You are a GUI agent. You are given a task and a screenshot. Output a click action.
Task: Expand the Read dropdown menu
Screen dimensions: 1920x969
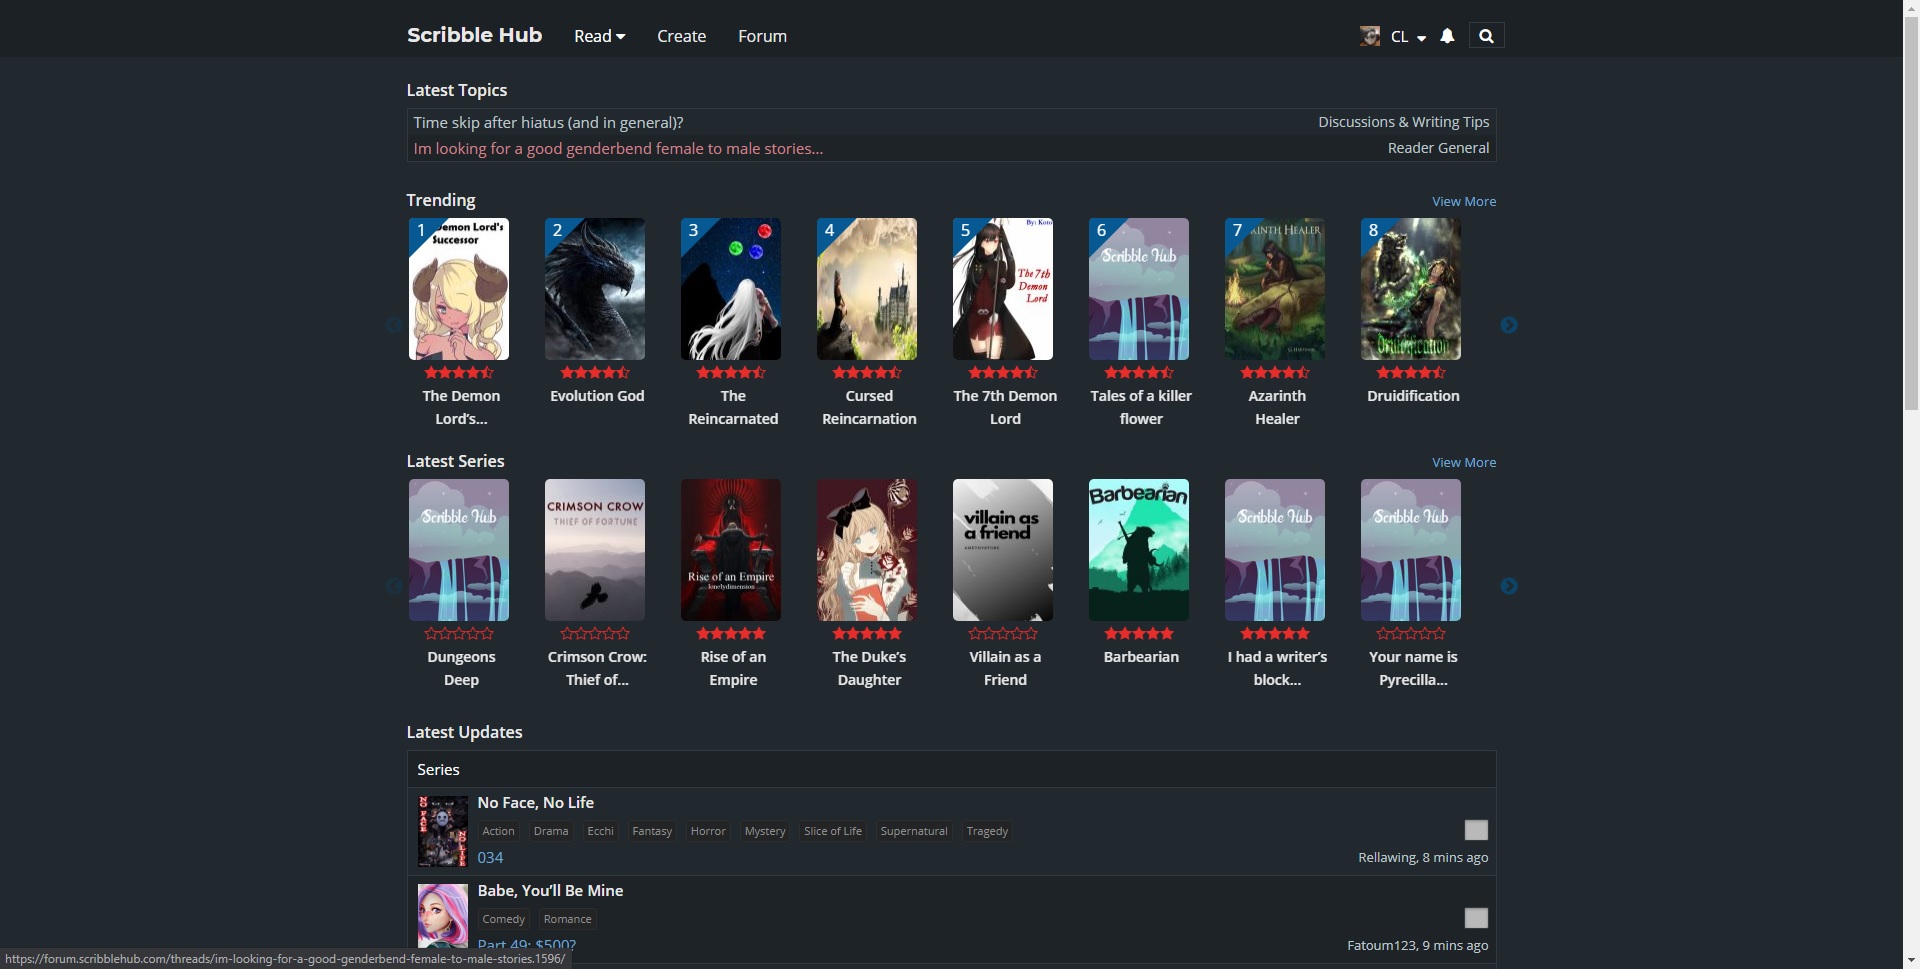pos(599,36)
